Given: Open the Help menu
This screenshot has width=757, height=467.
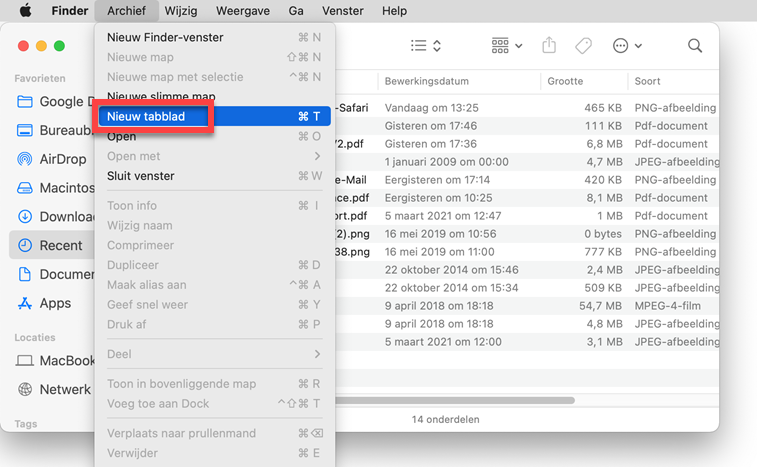Looking at the screenshot, I should pyautogui.click(x=394, y=11).
